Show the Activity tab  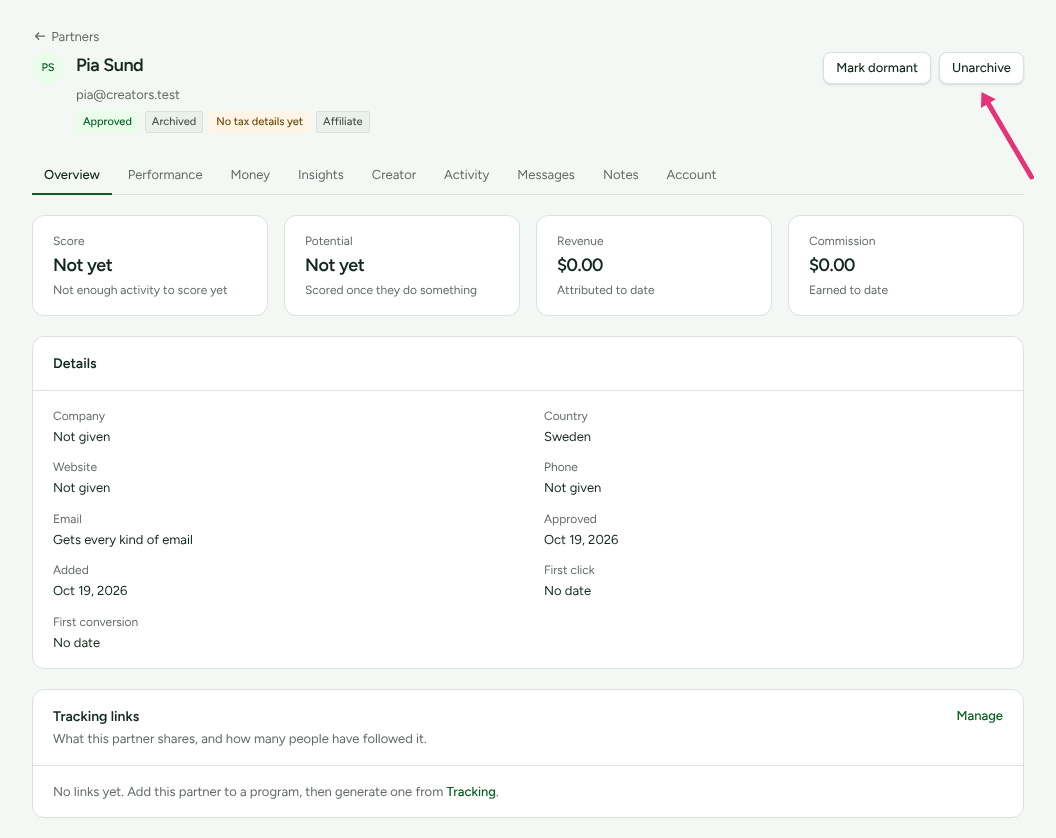[x=466, y=175]
